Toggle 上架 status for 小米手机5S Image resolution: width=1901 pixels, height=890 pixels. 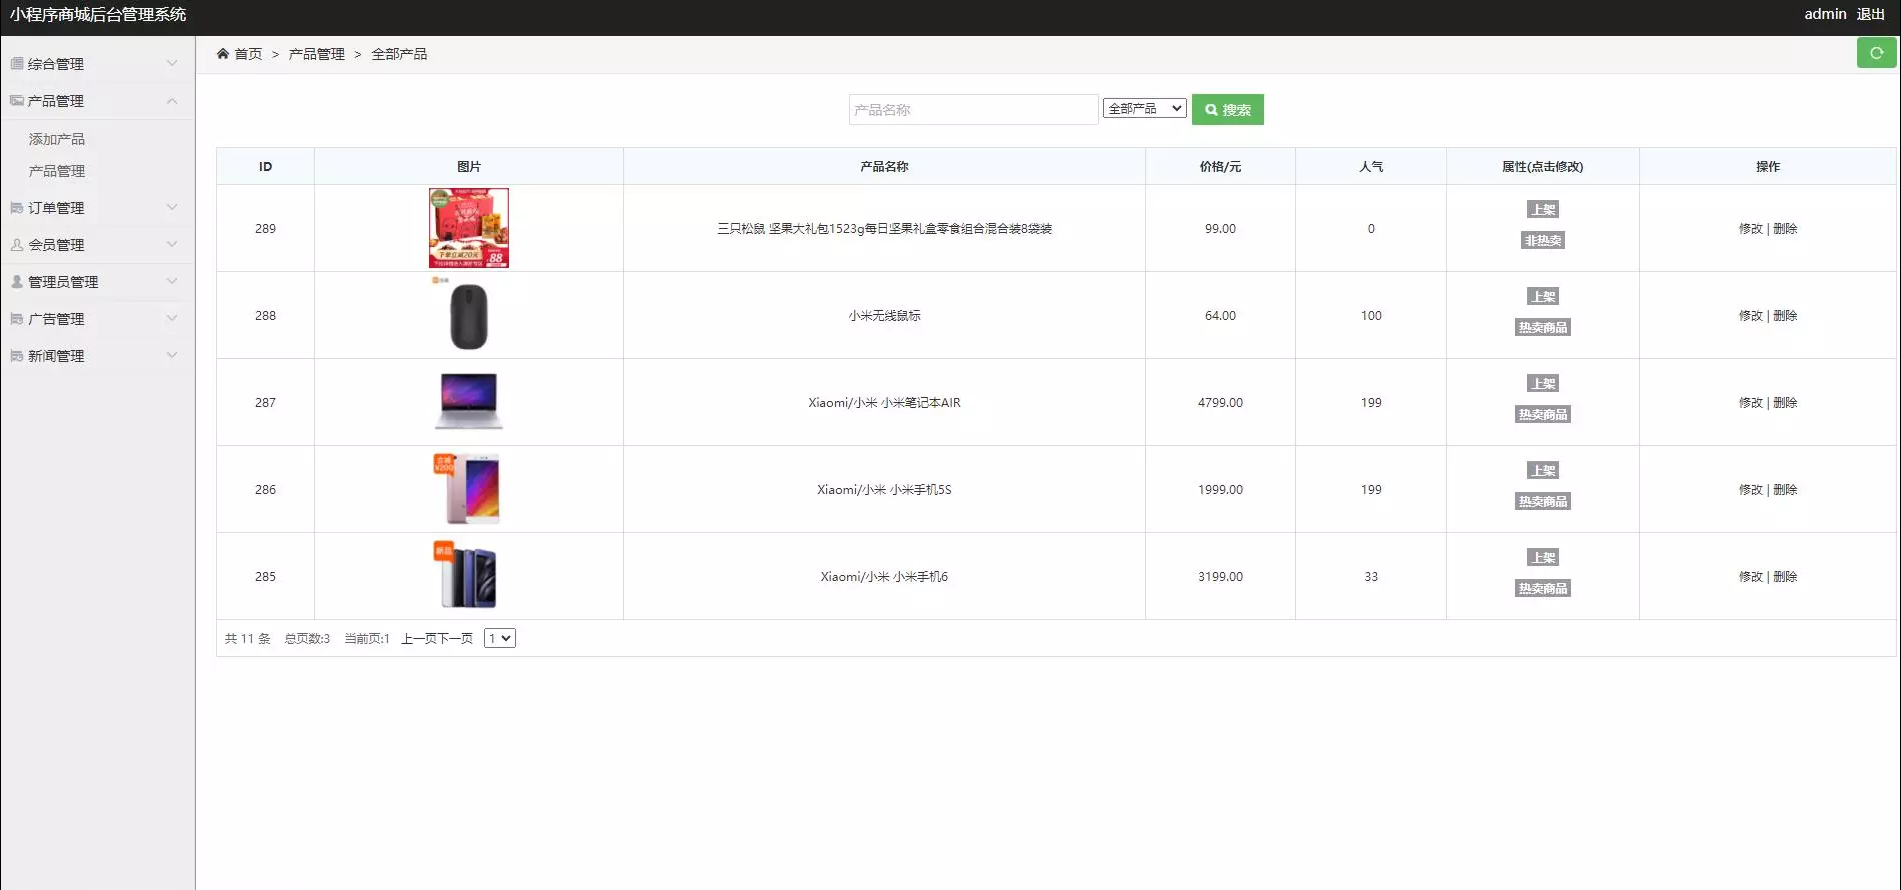tap(1542, 470)
